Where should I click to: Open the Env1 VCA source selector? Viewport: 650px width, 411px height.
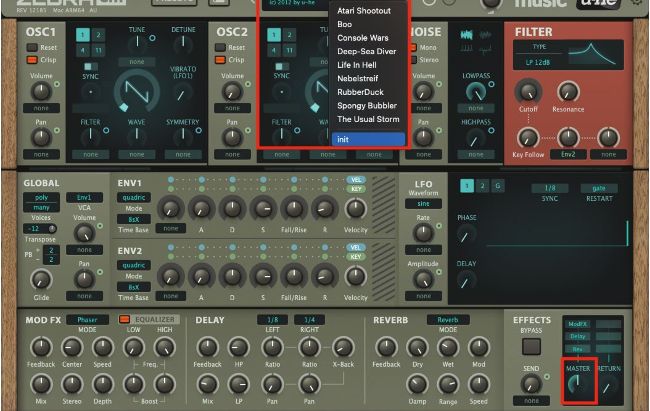(84, 197)
